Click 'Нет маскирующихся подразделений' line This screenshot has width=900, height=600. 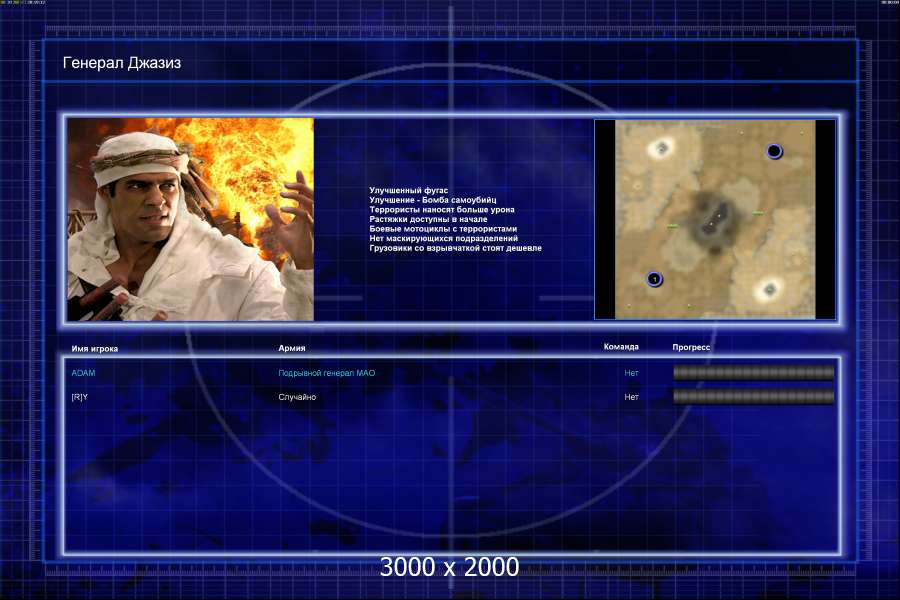coord(444,238)
